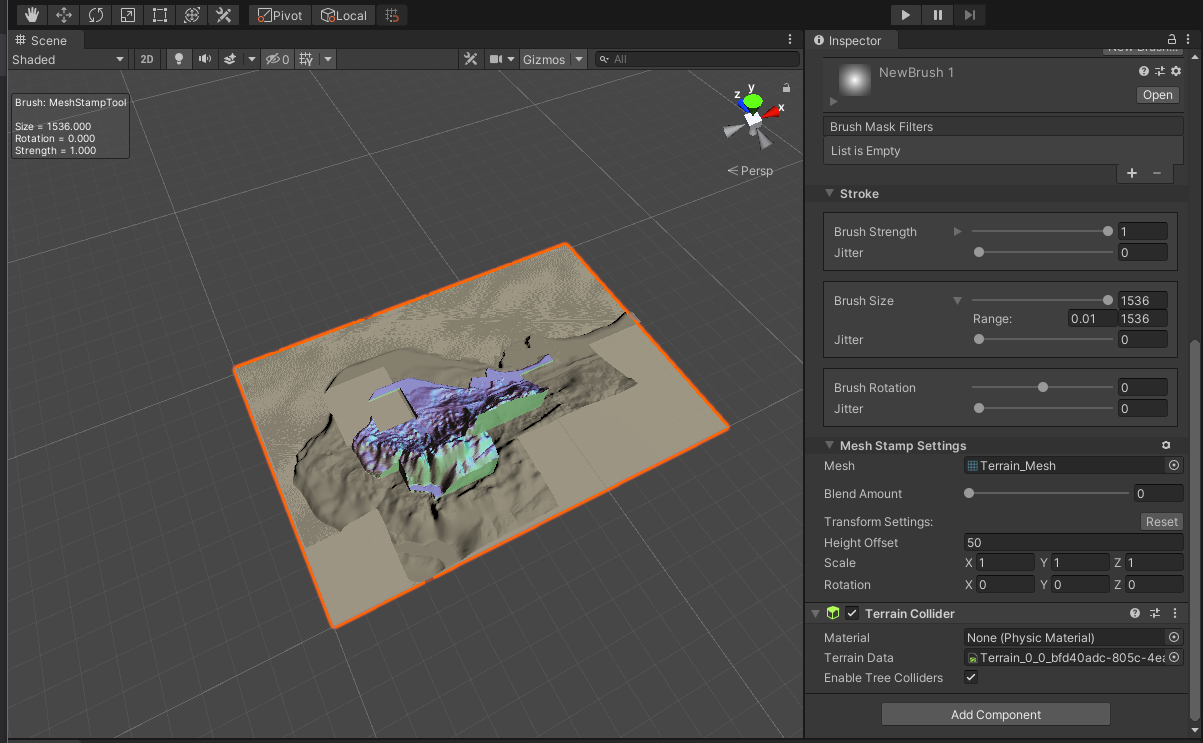The image size is (1203, 743).
Task: Lock the Inspector panel
Action: (1172, 41)
